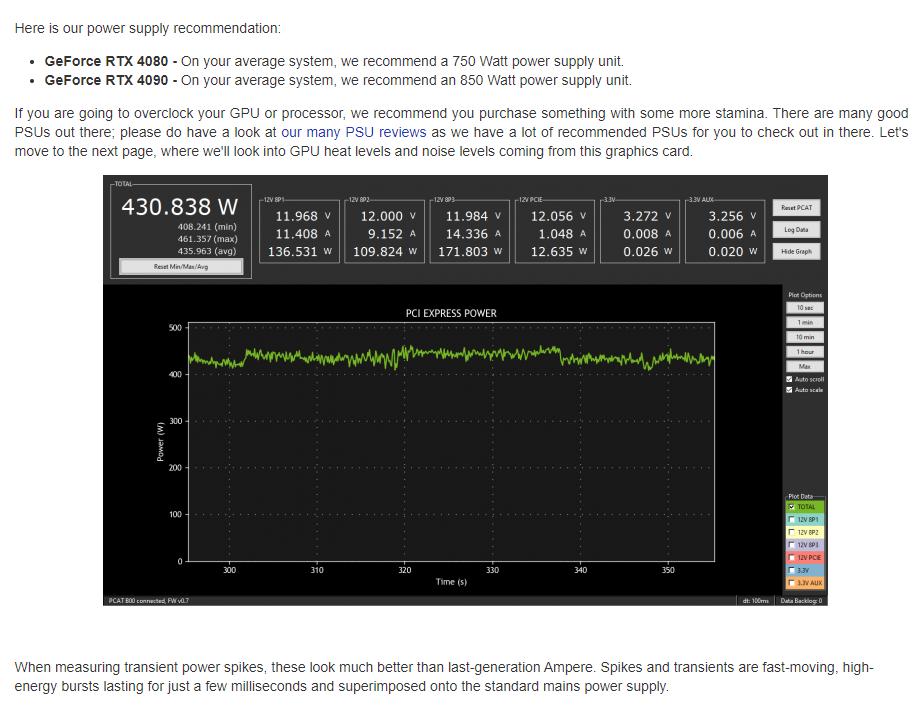Click the 12V 8P1 current 11.408 A
The width and height of the screenshot is (909, 710).
[302, 234]
